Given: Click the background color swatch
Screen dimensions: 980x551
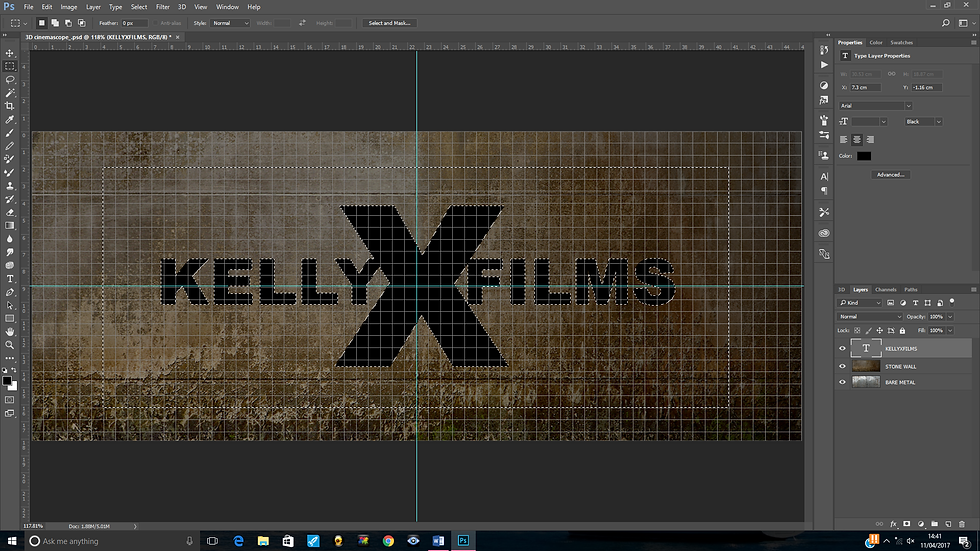Looking at the screenshot, I should [x=14, y=387].
